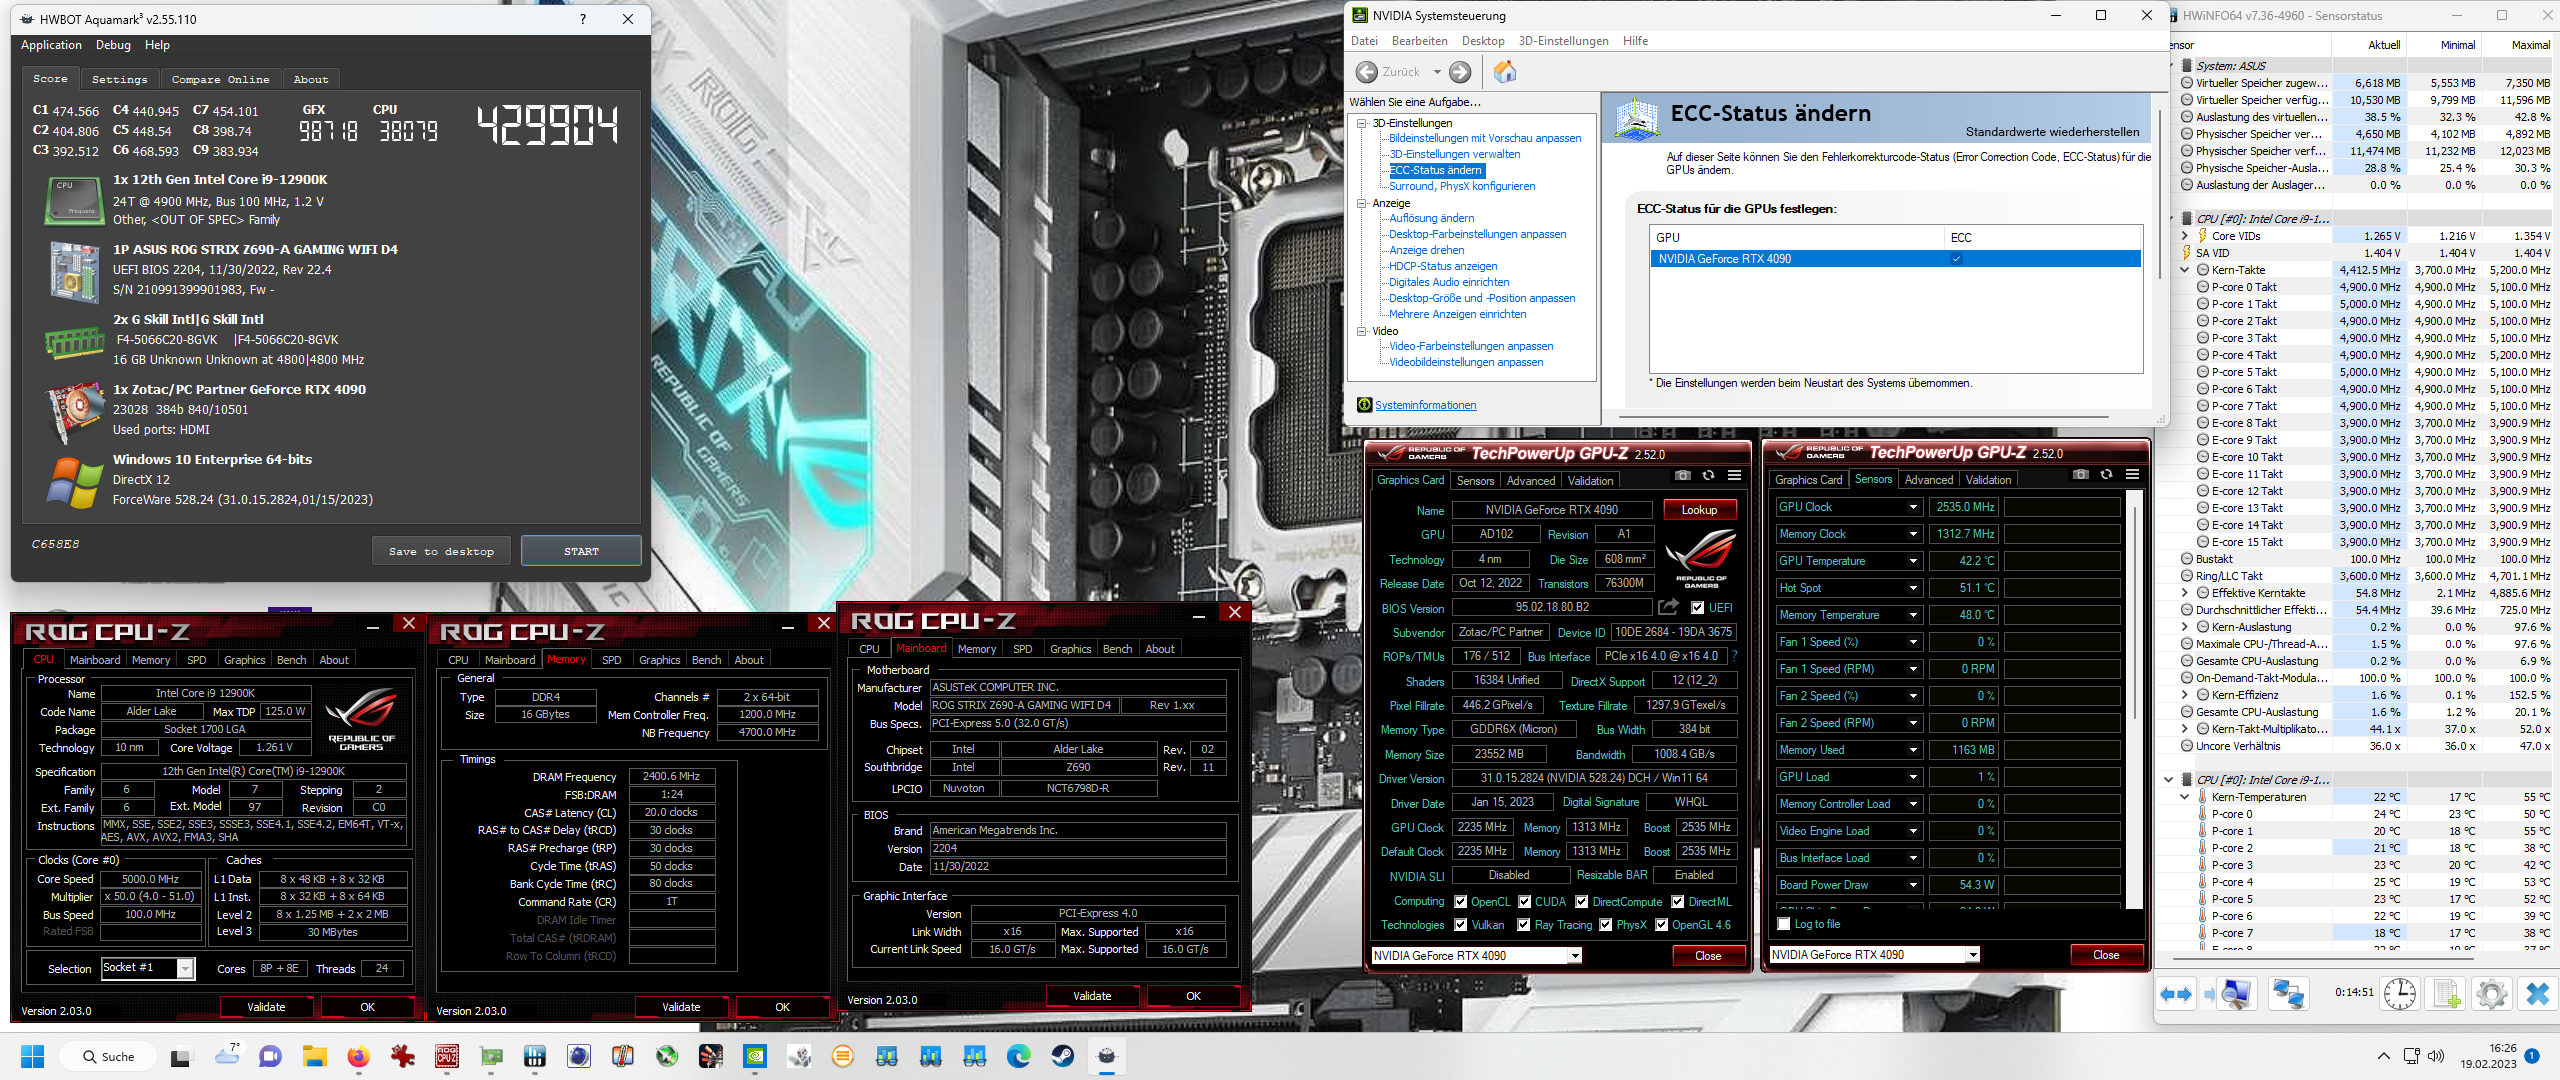The width and height of the screenshot is (2560, 1080).
Task: Click the HWiNFO log file add icon
Action: [2446, 994]
